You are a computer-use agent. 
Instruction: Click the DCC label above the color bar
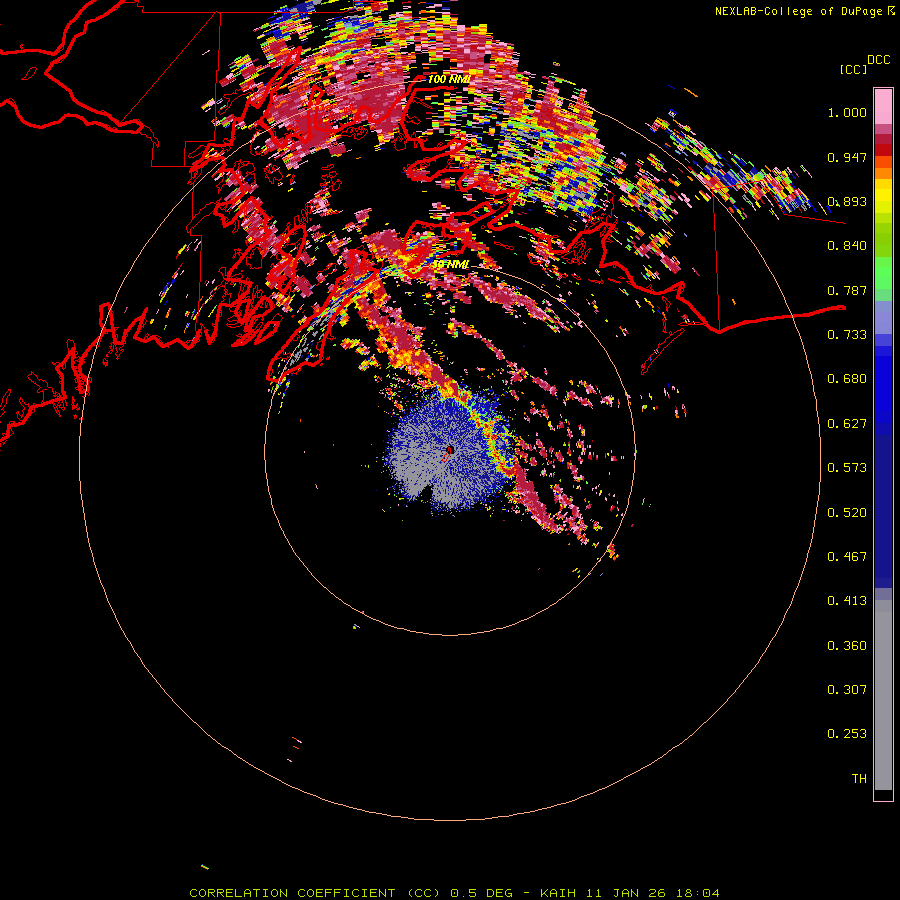[879, 60]
